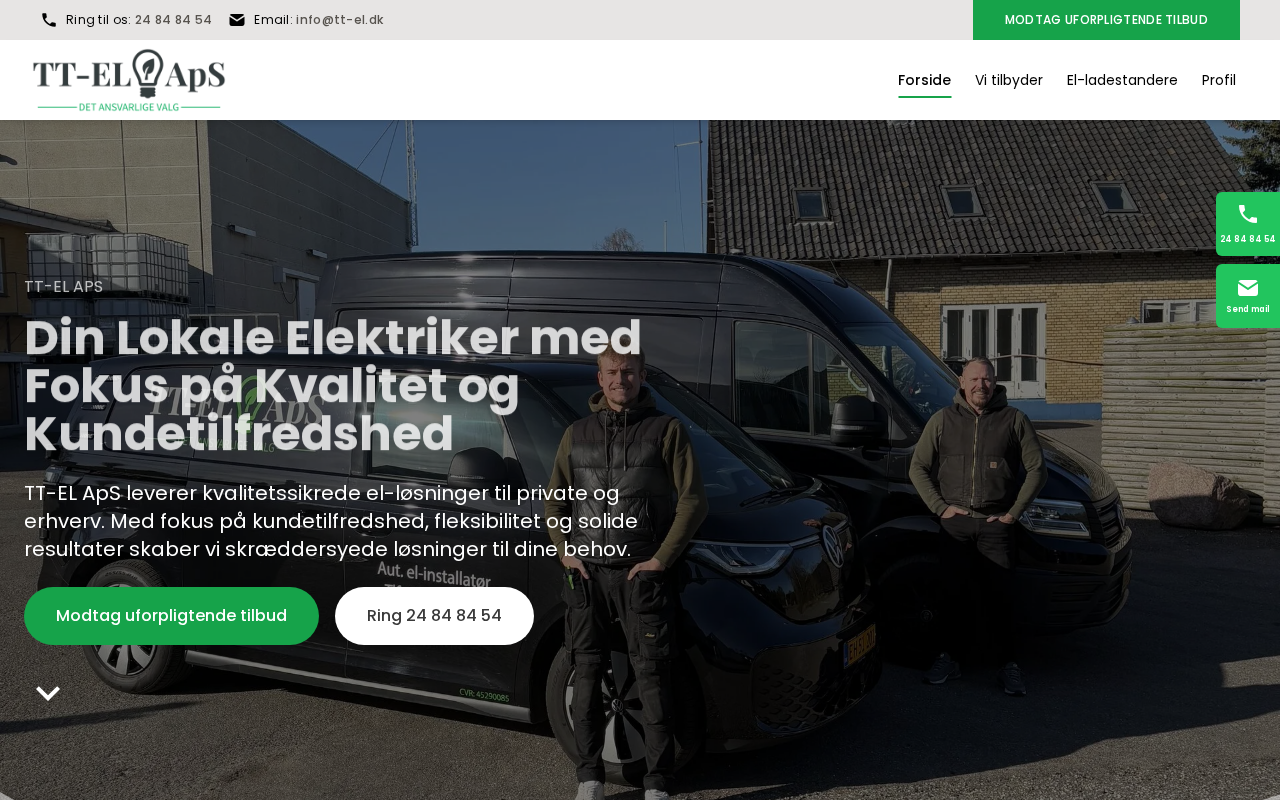
Task: Click the TT-EL APS hero subtitle
Action: pos(64,287)
